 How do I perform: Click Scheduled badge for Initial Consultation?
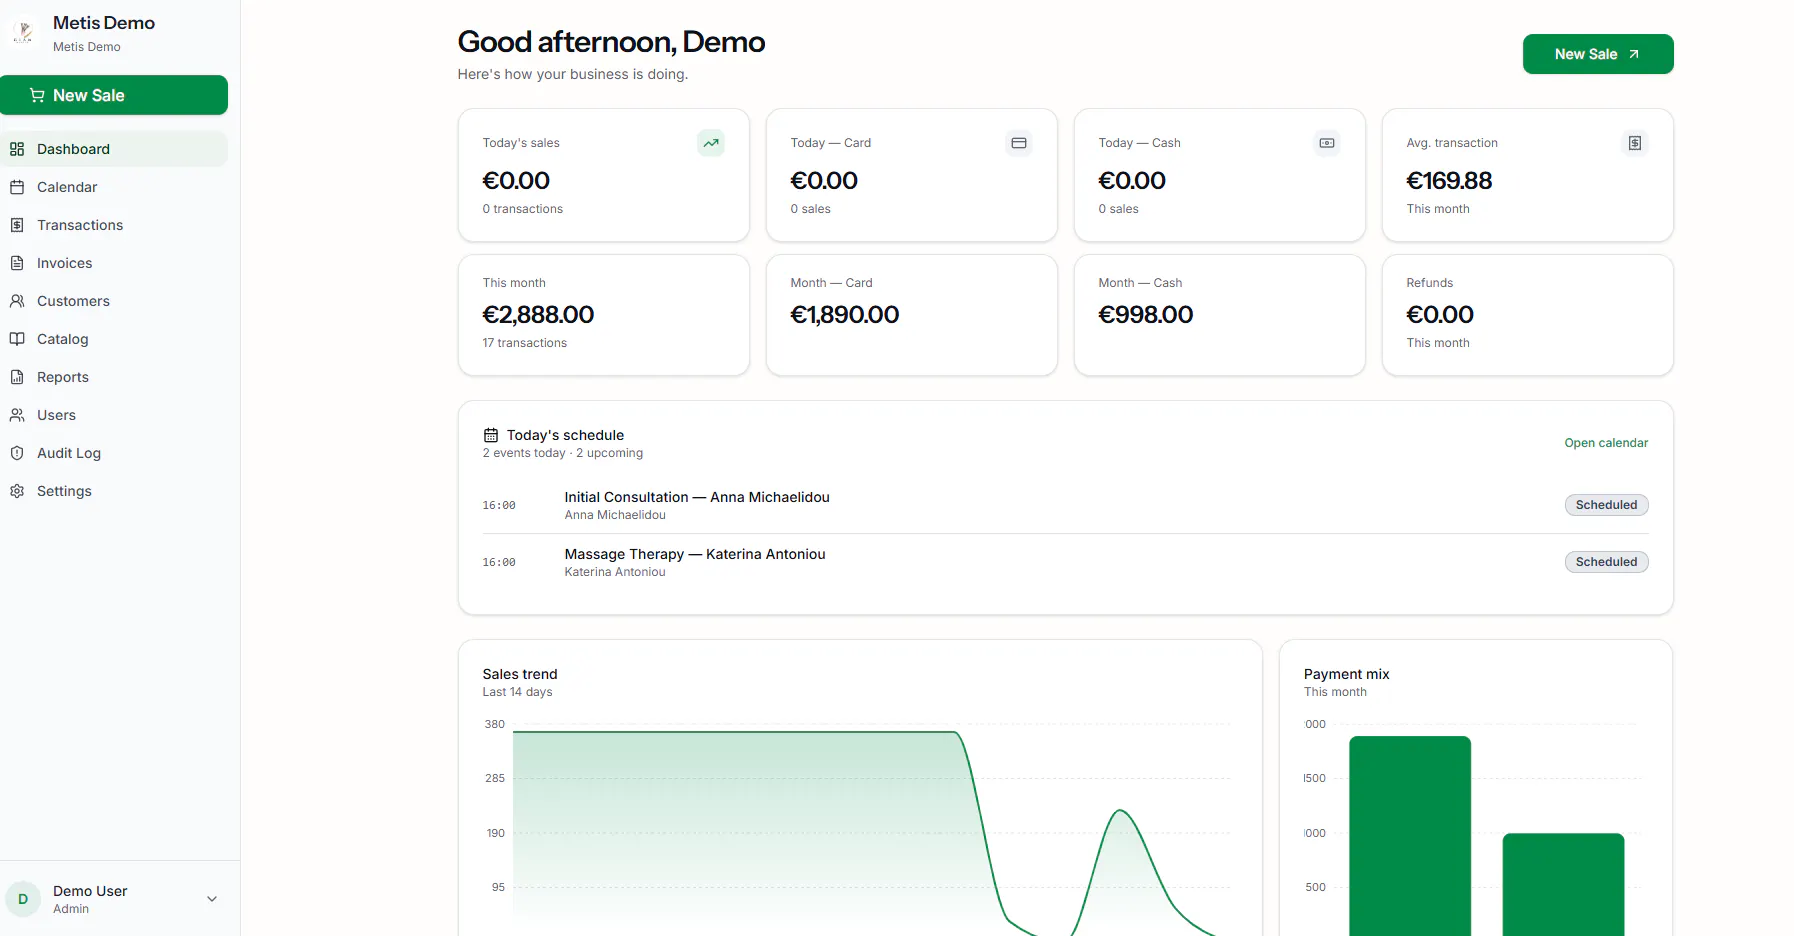click(x=1606, y=505)
